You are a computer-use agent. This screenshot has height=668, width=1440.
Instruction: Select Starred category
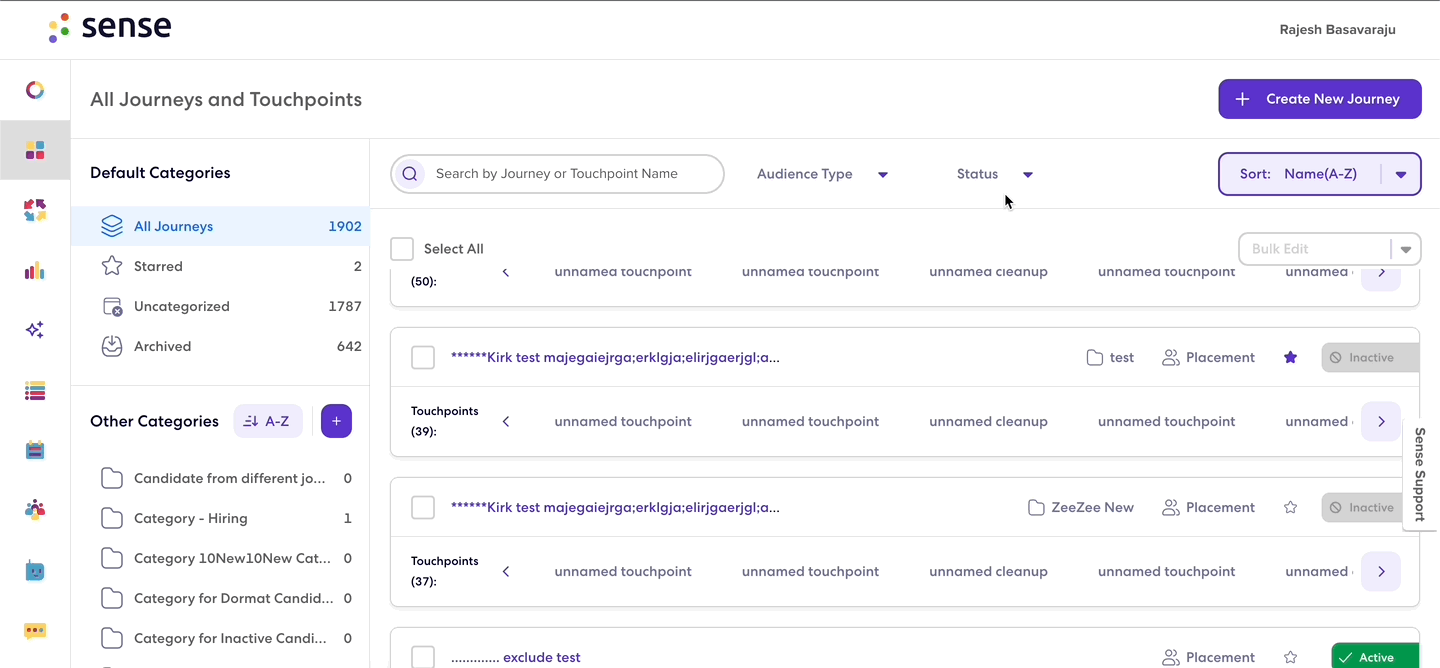pos(220,266)
